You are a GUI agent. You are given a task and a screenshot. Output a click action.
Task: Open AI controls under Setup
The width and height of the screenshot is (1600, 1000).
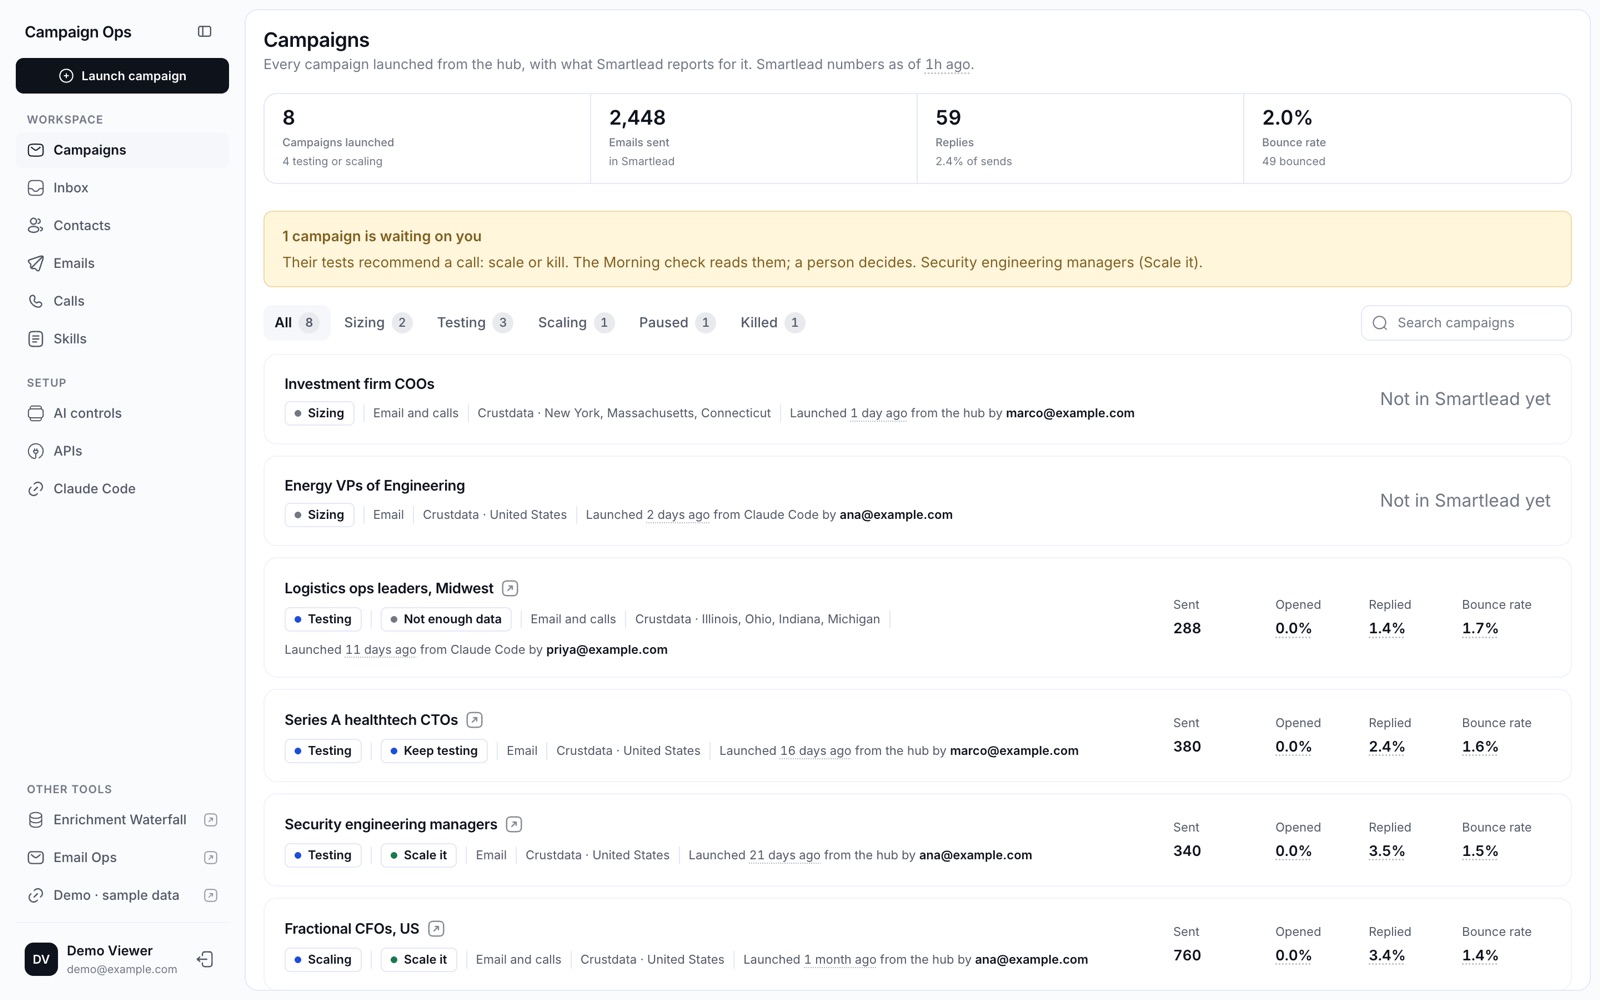coord(122,413)
